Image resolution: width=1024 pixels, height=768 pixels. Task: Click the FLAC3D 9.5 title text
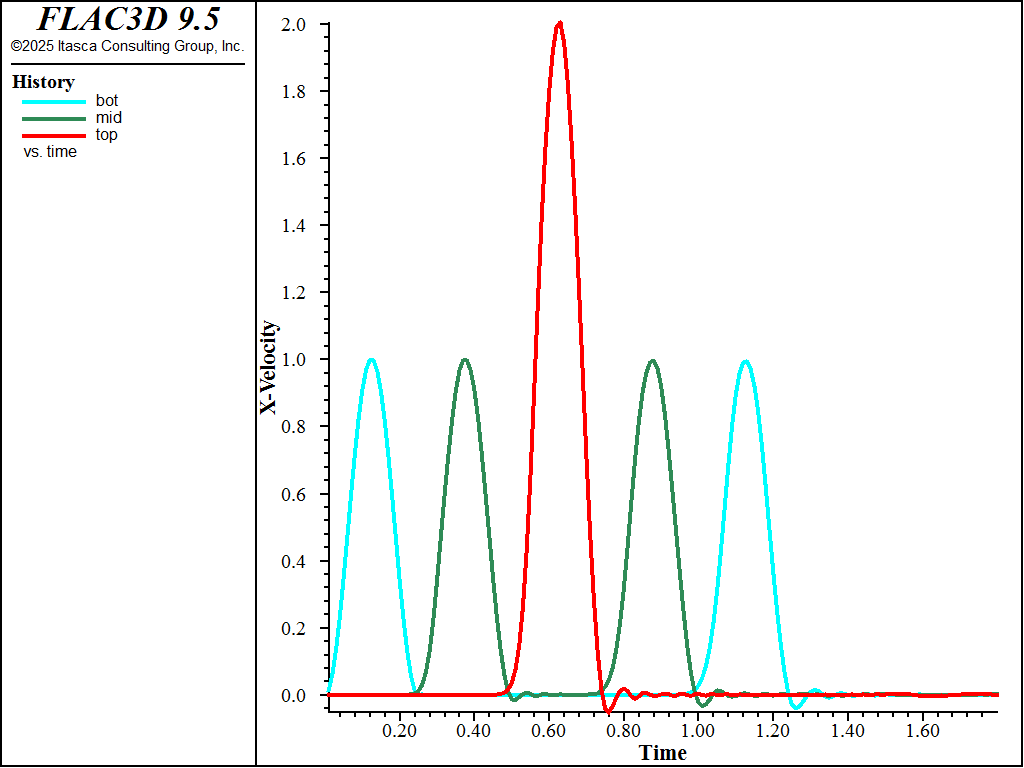[x=128, y=19]
